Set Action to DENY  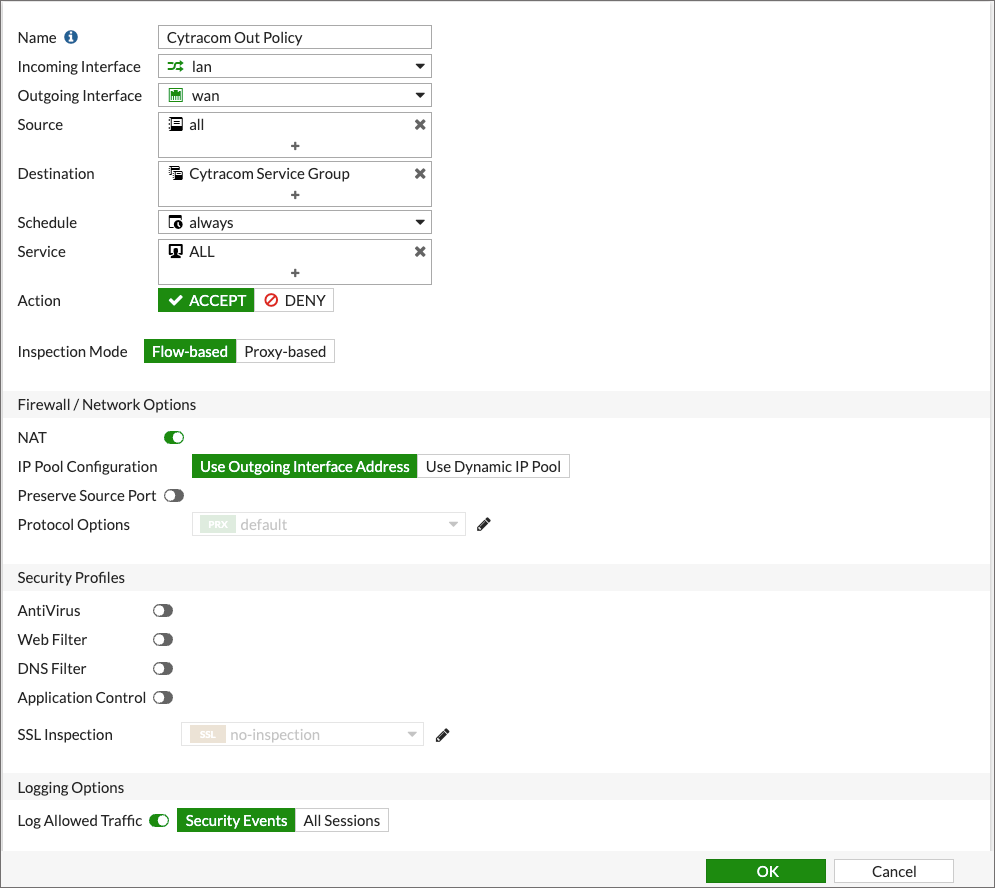click(x=294, y=301)
